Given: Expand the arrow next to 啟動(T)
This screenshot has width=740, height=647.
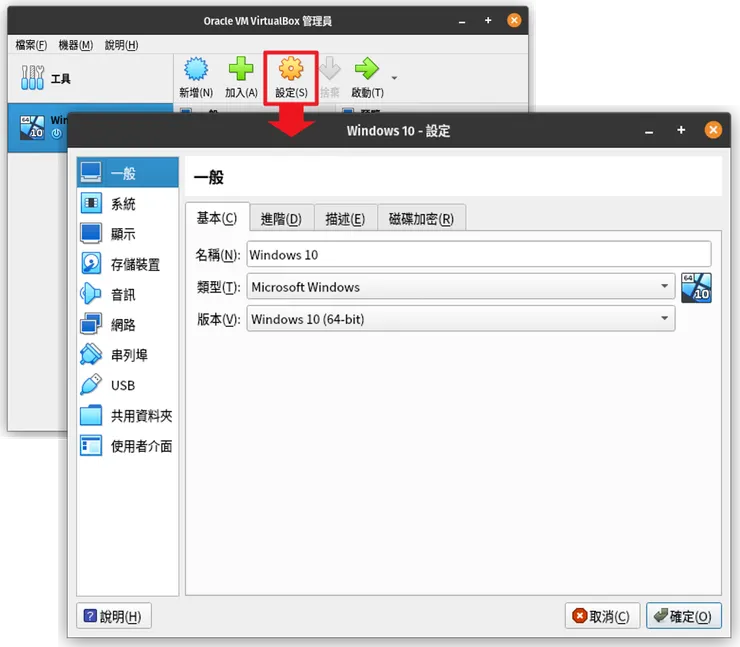Looking at the screenshot, I should (x=395, y=78).
